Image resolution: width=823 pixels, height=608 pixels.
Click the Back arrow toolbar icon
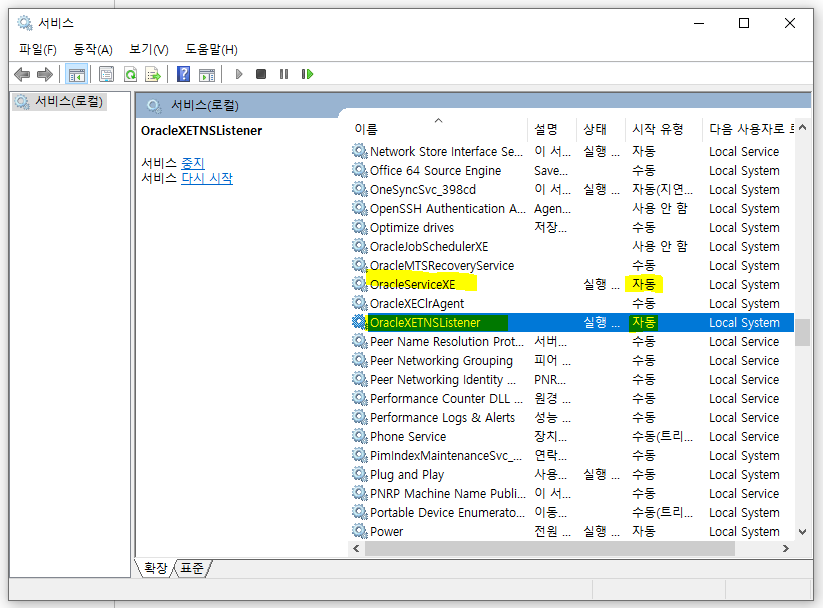click(22, 75)
